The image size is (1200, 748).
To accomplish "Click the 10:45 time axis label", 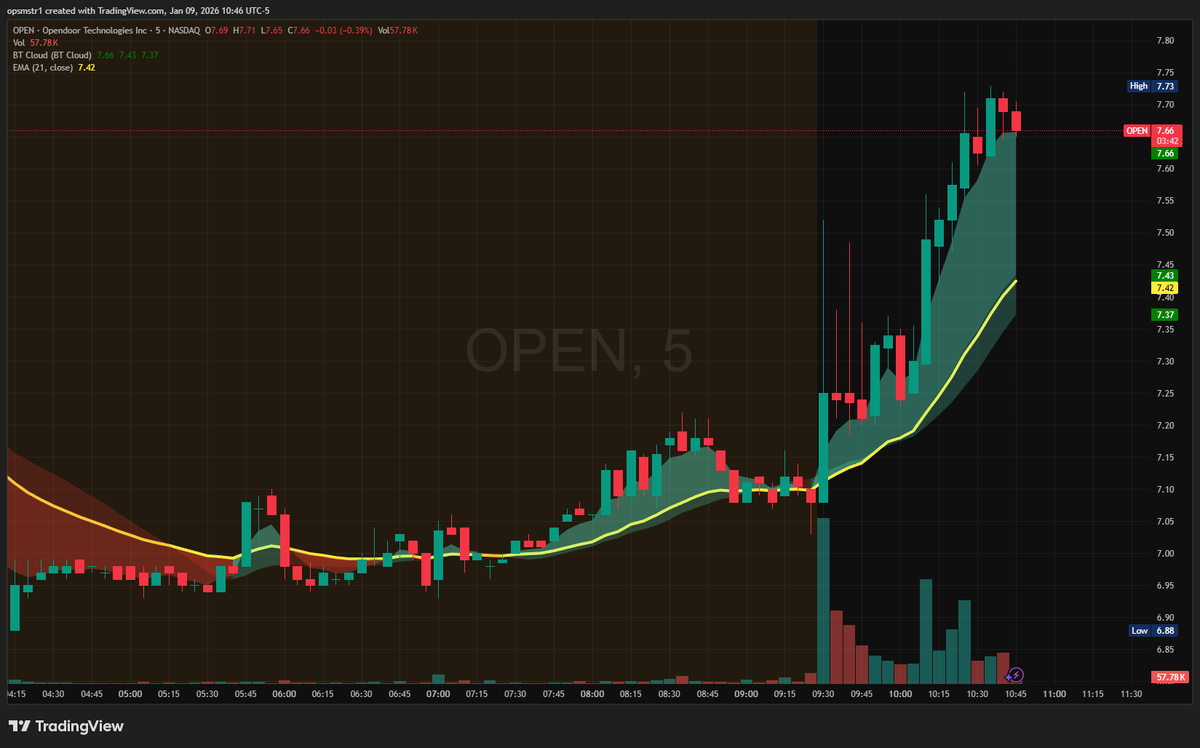I will coord(1015,693).
